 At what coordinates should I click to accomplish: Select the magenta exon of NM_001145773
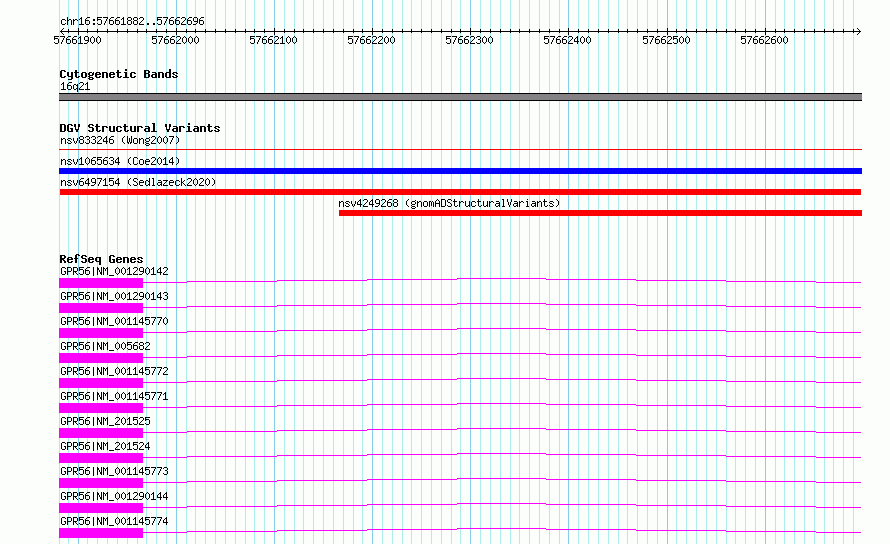point(101,483)
